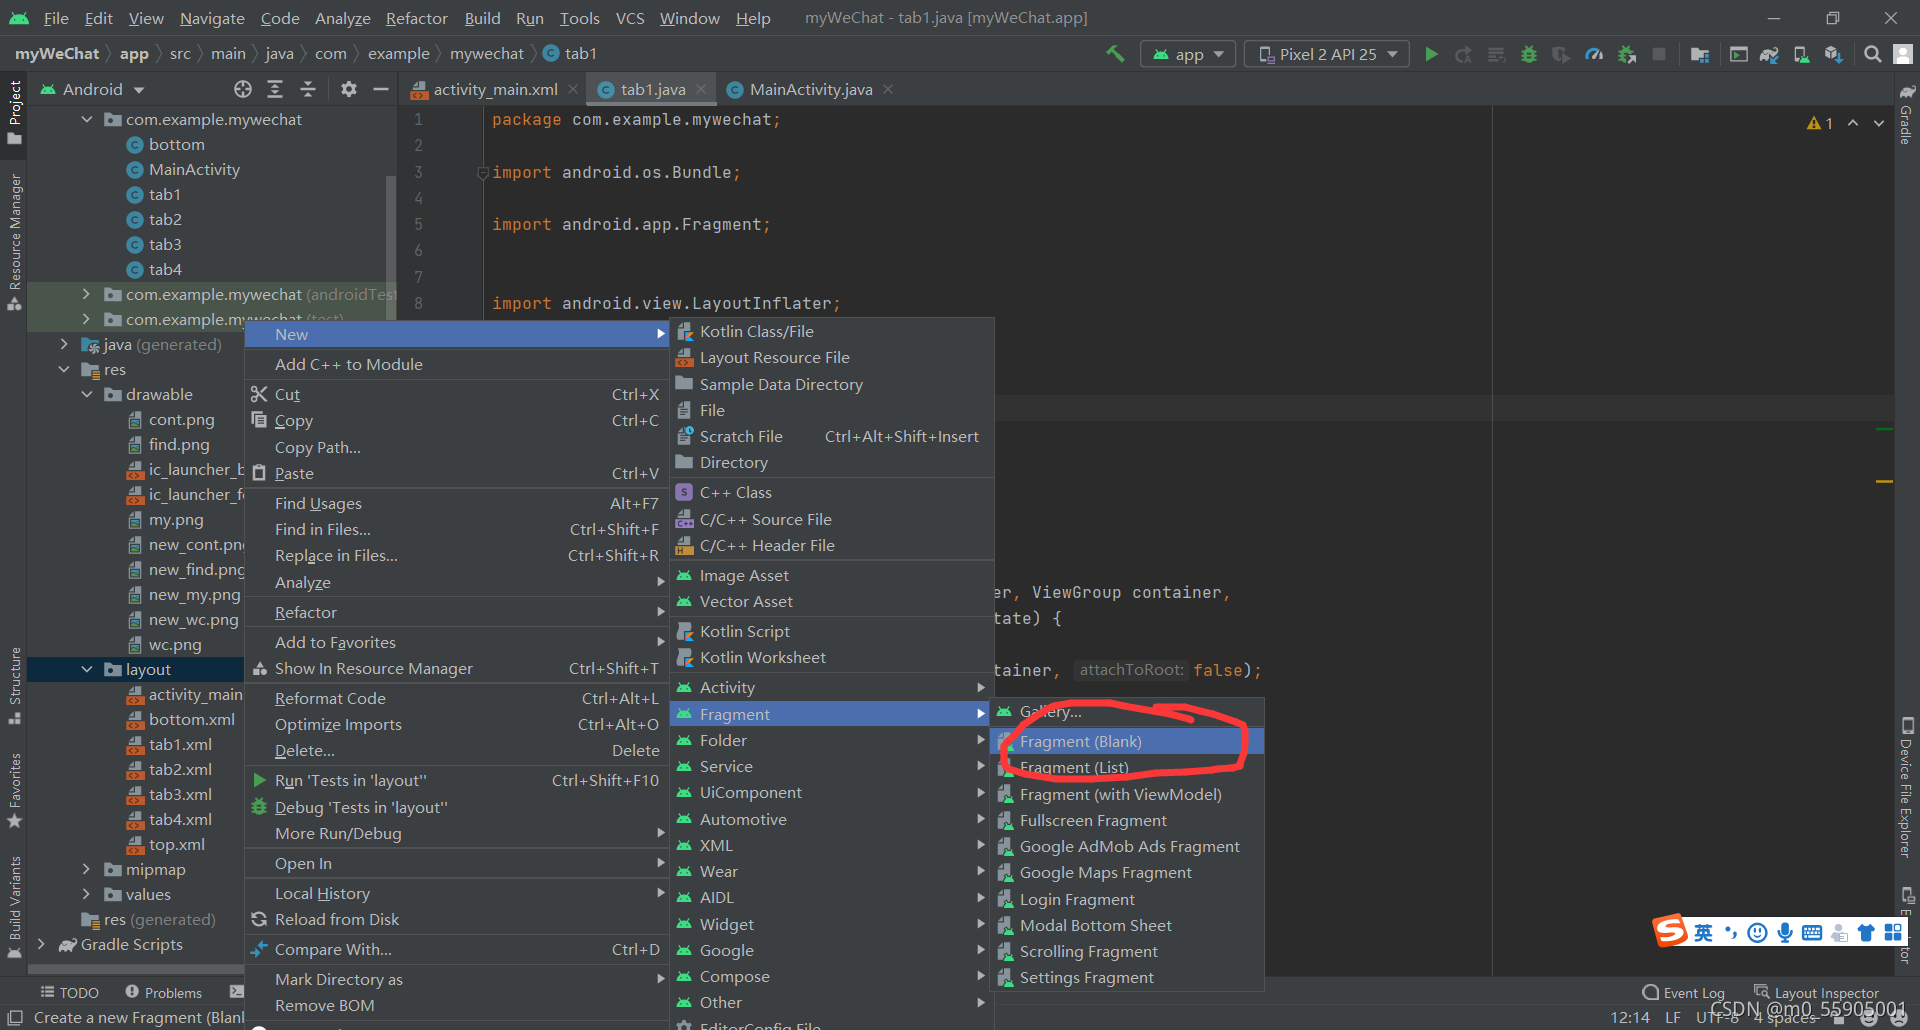Click the warning indicator in editor
The image size is (1920, 1030).
point(1820,123)
